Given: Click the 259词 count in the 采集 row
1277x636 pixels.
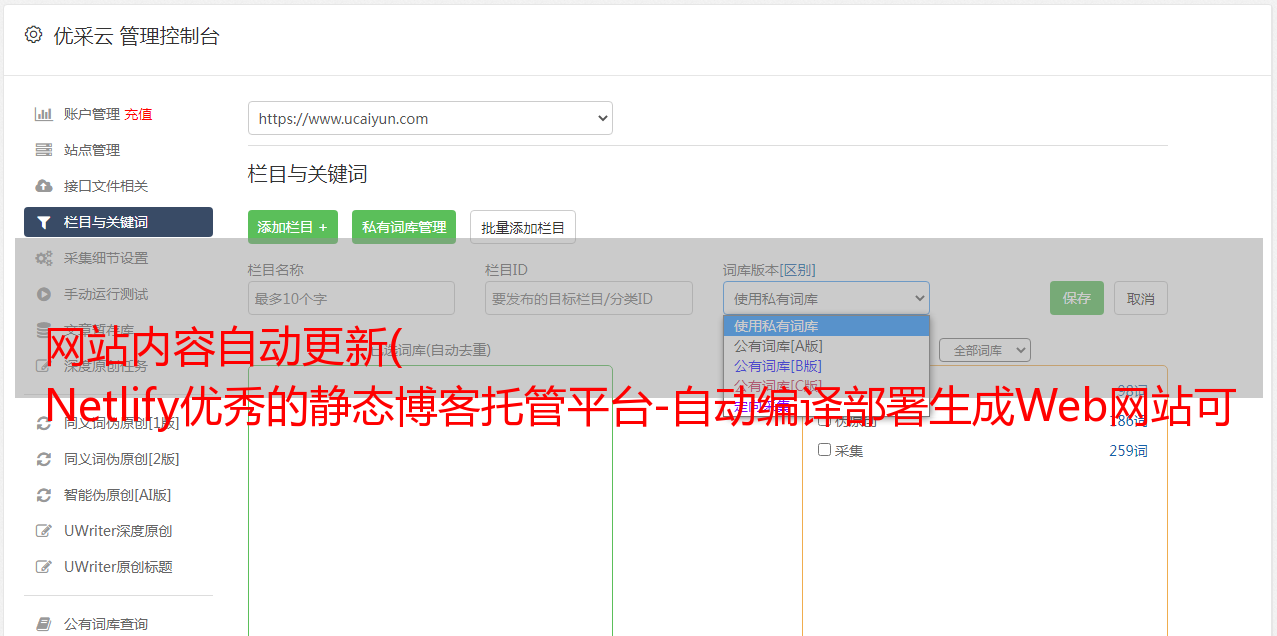Looking at the screenshot, I should click(x=1128, y=451).
